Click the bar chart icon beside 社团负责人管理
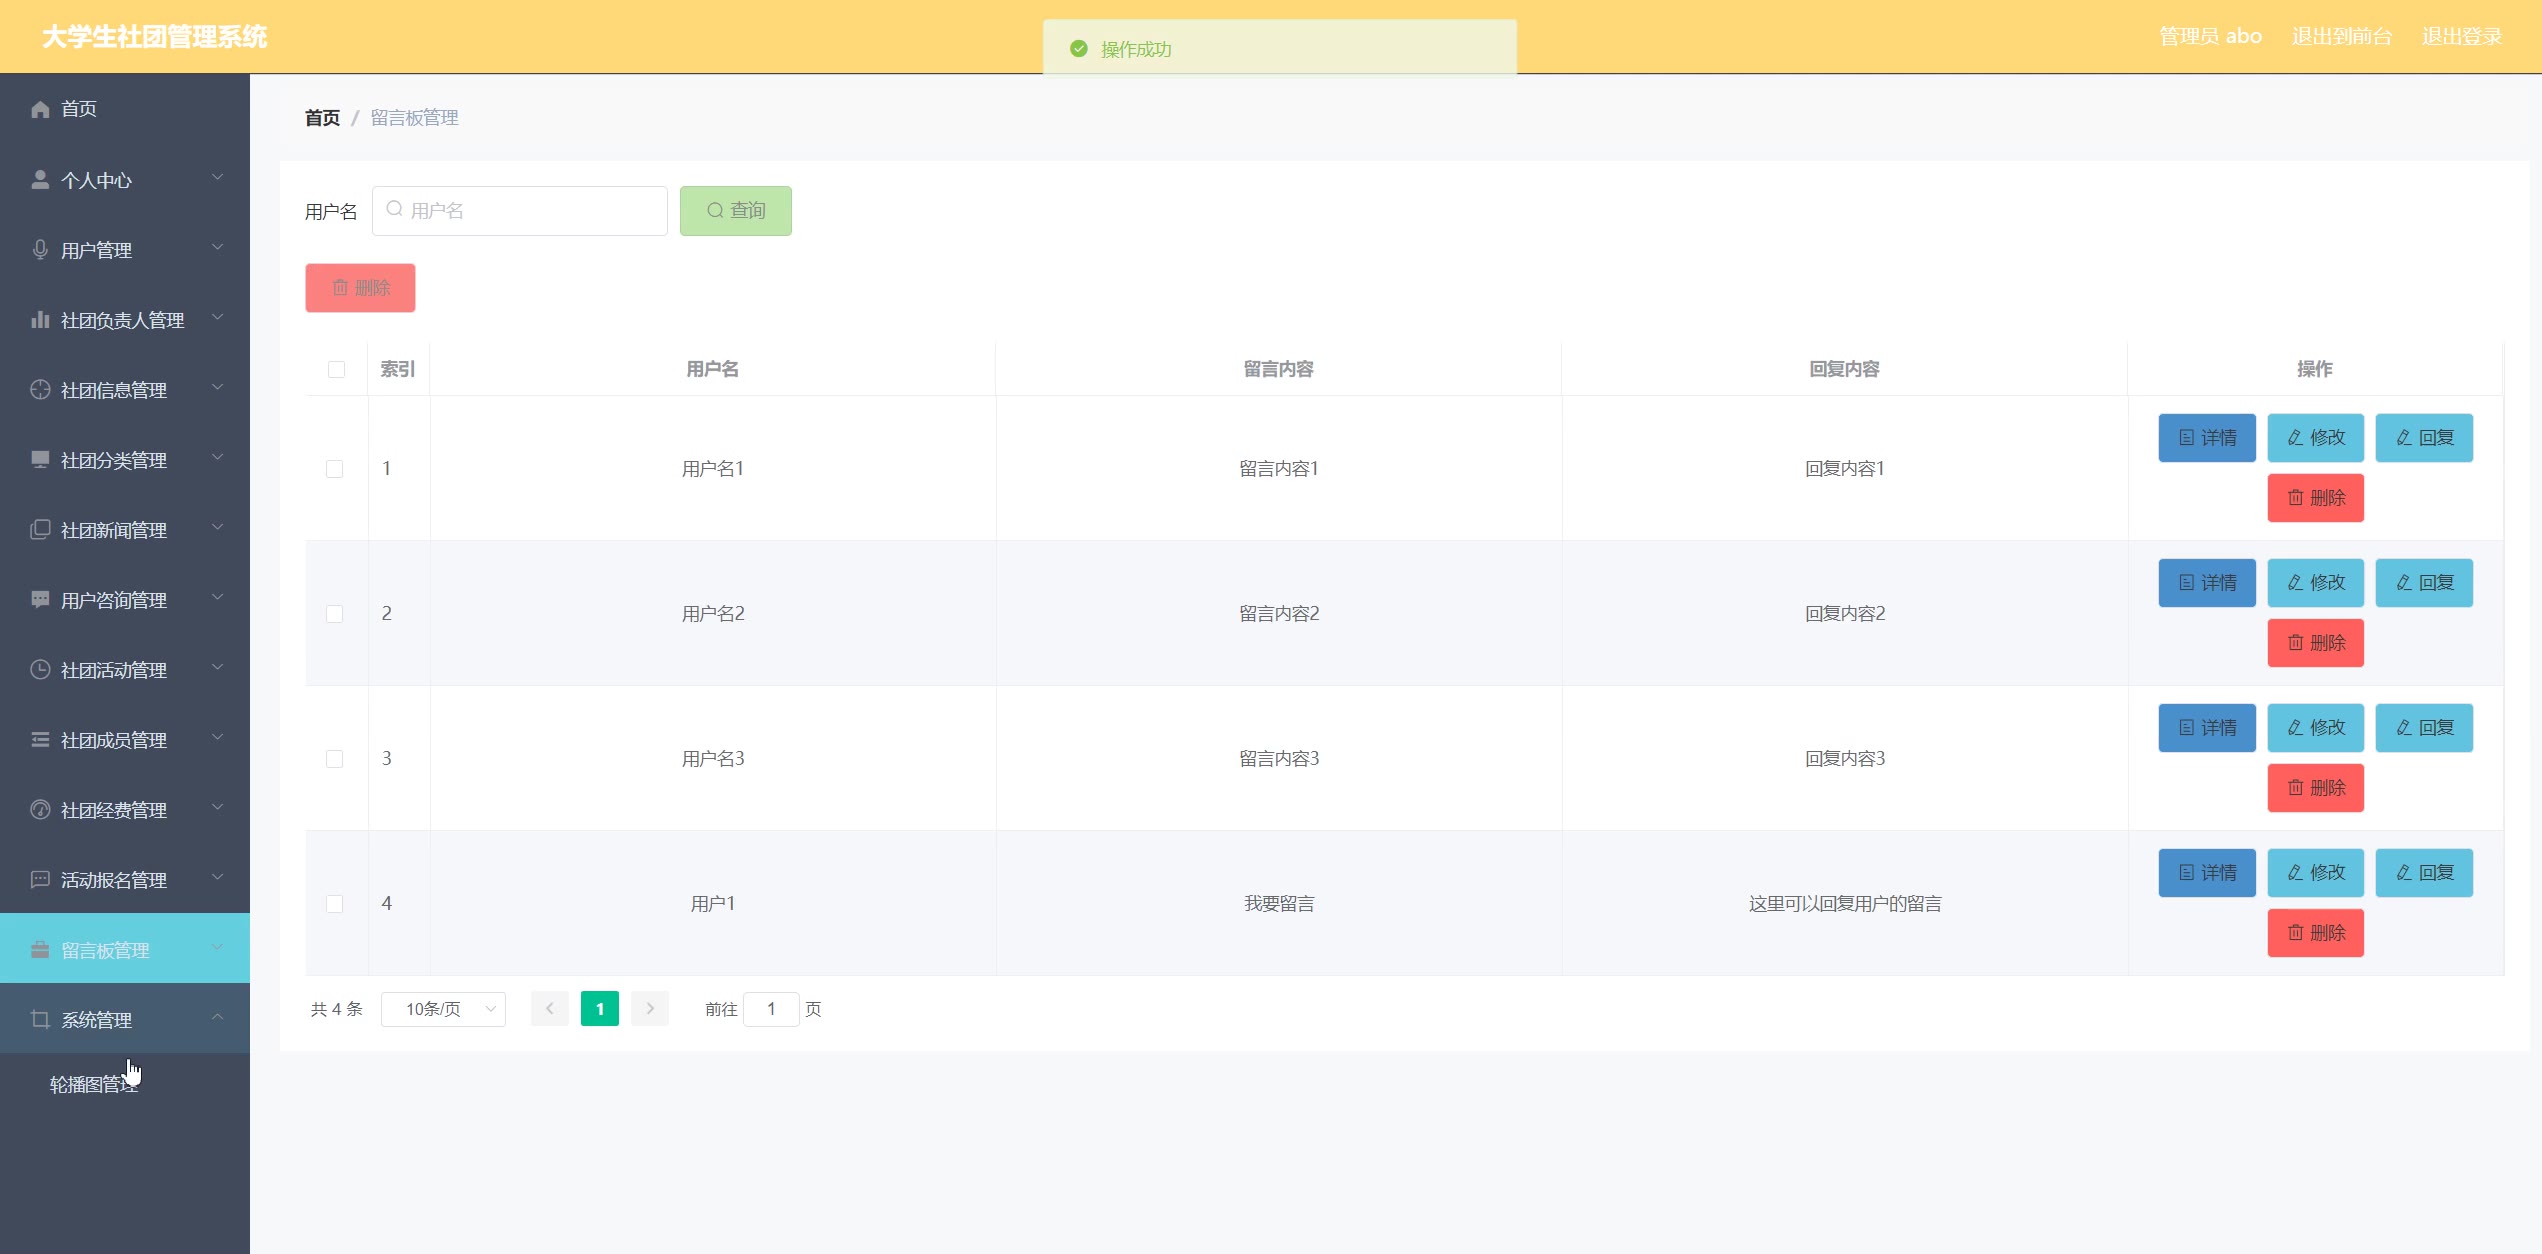 [40, 320]
